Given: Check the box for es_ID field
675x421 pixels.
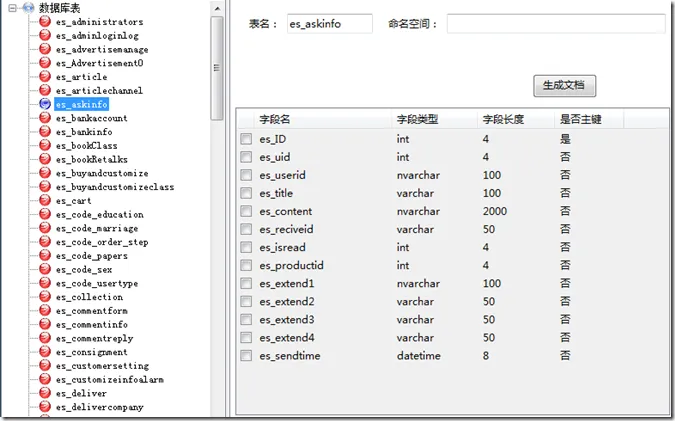Looking at the screenshot, I should click(246, 139).
